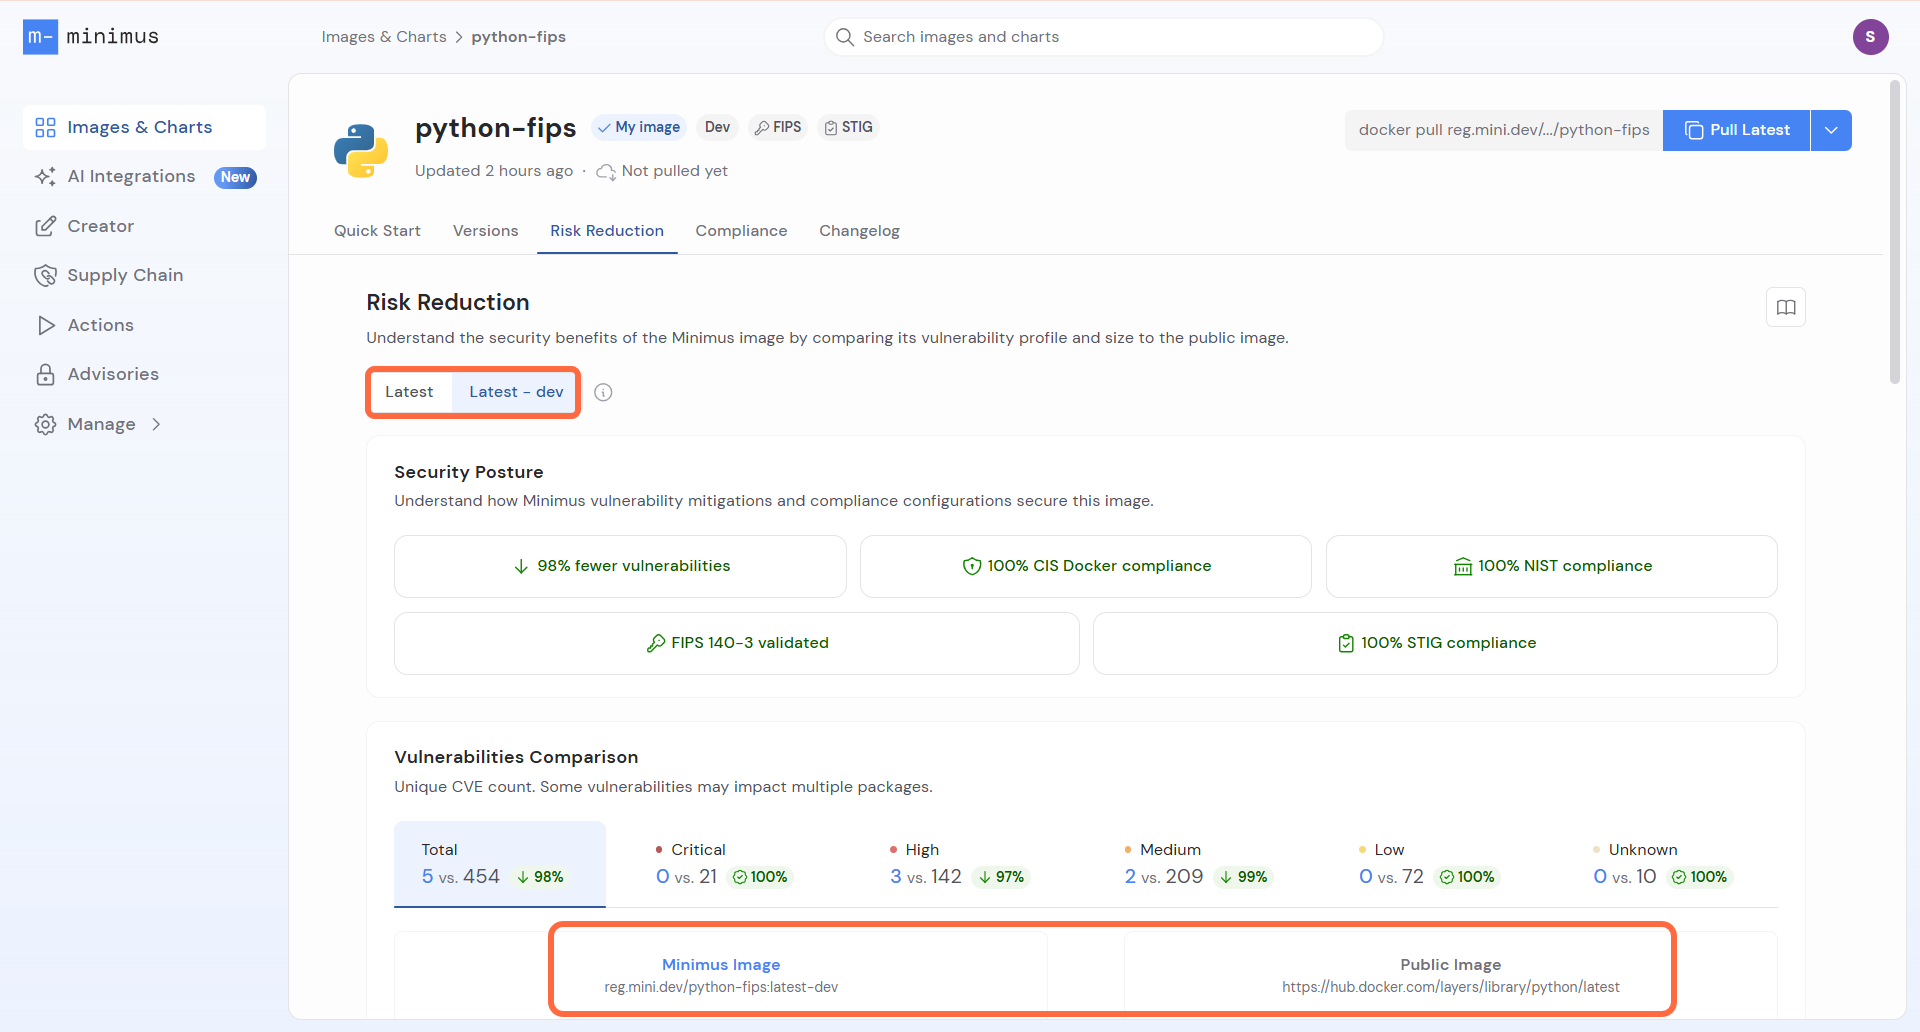
Task: Open Advisories in sidebar
Action: [x=144, y=374]
